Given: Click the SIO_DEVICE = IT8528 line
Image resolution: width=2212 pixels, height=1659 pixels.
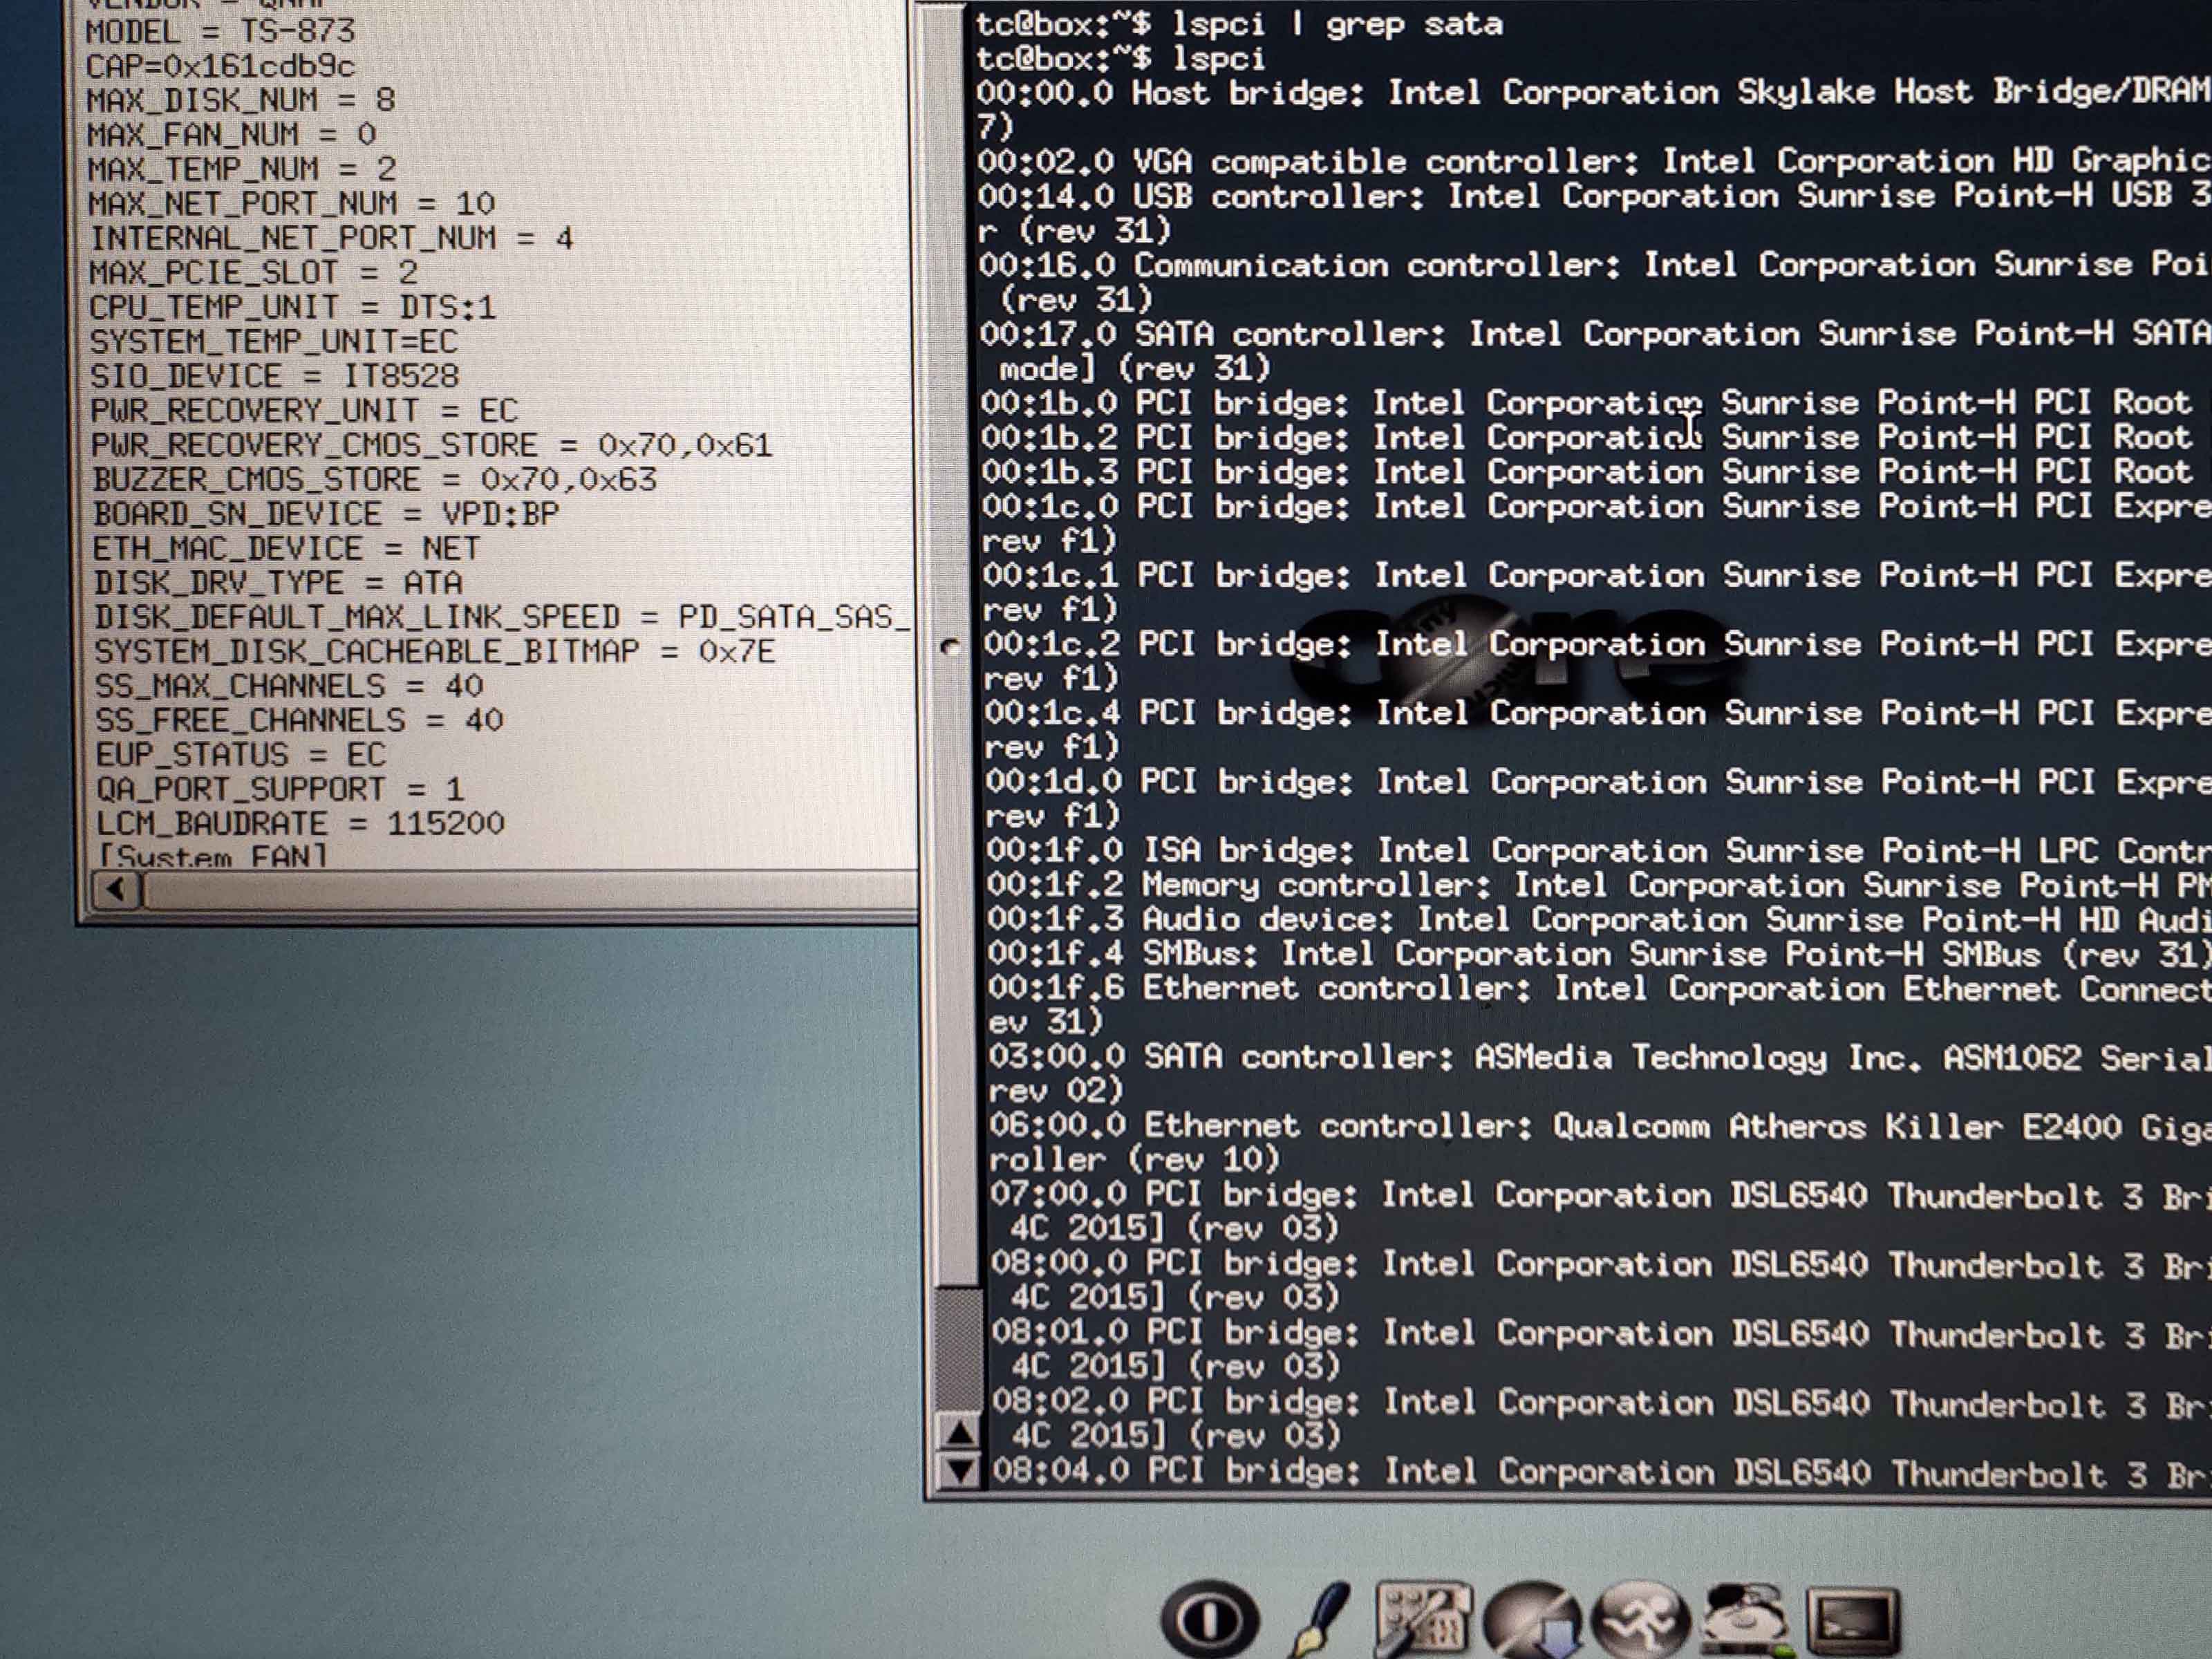Looking at the screenshot, I should click(274, 377).
